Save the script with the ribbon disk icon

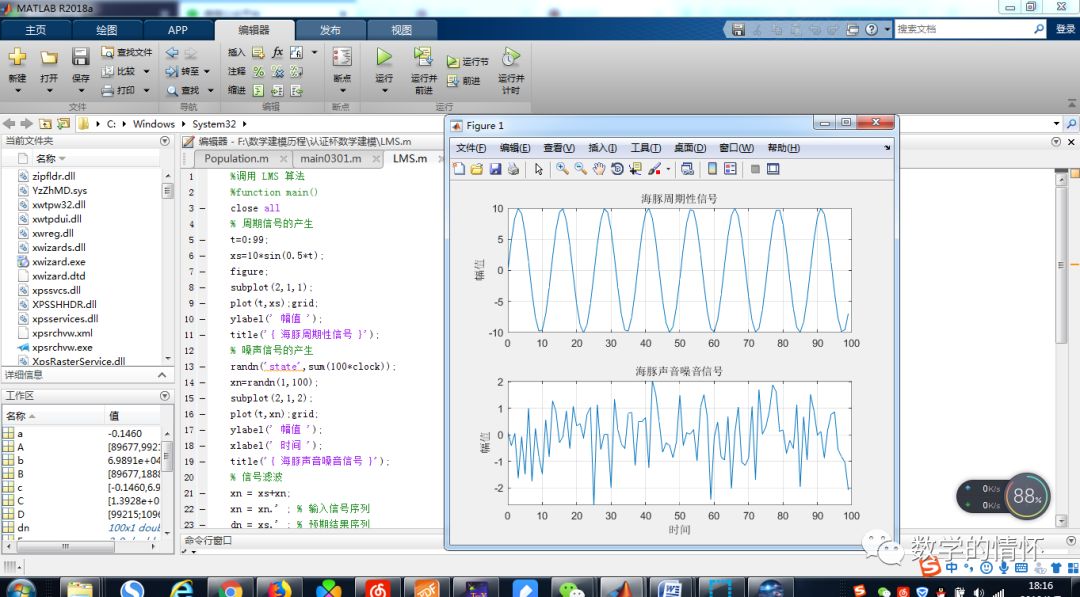[x=81, y=56]
